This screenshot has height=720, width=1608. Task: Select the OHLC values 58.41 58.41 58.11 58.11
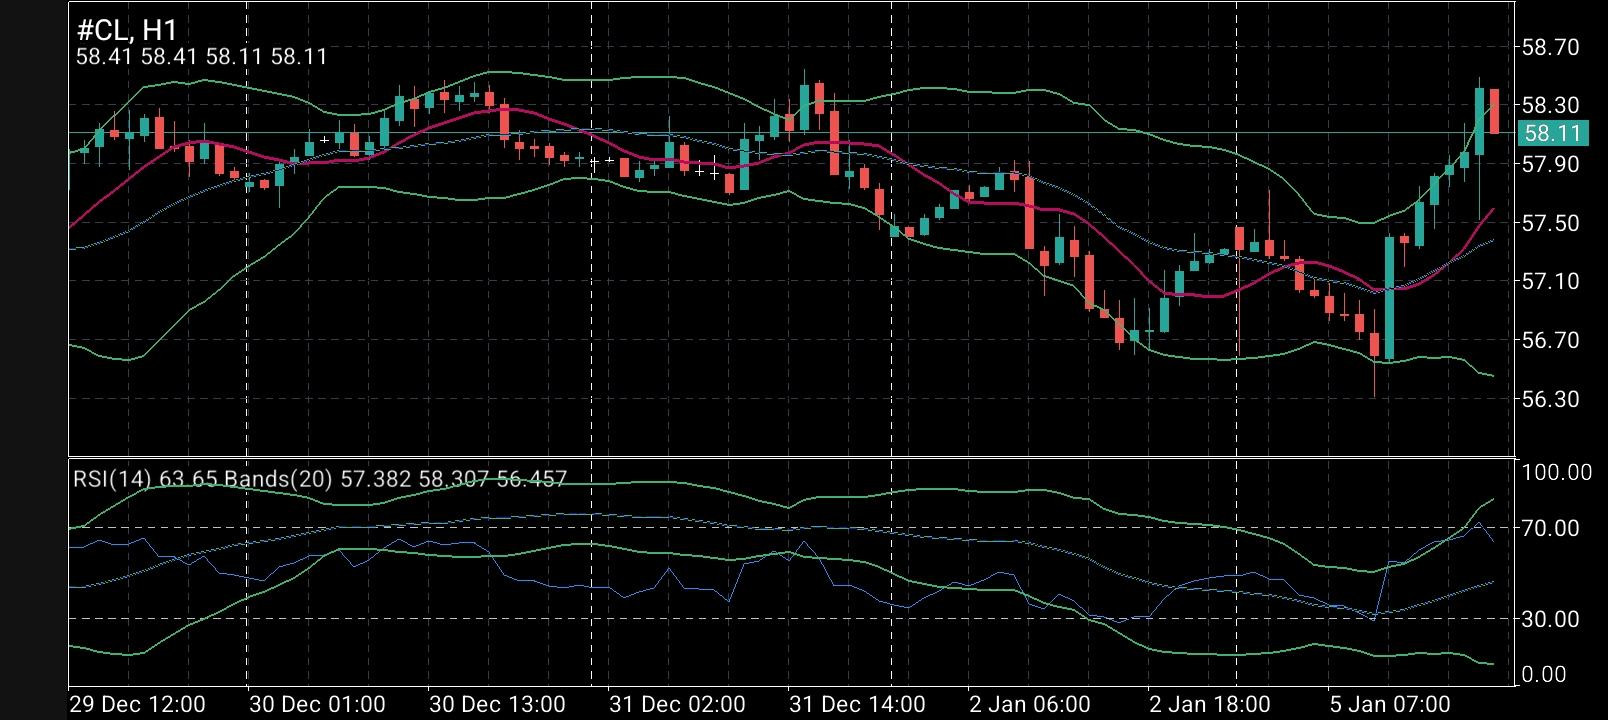tap(202, 57)
